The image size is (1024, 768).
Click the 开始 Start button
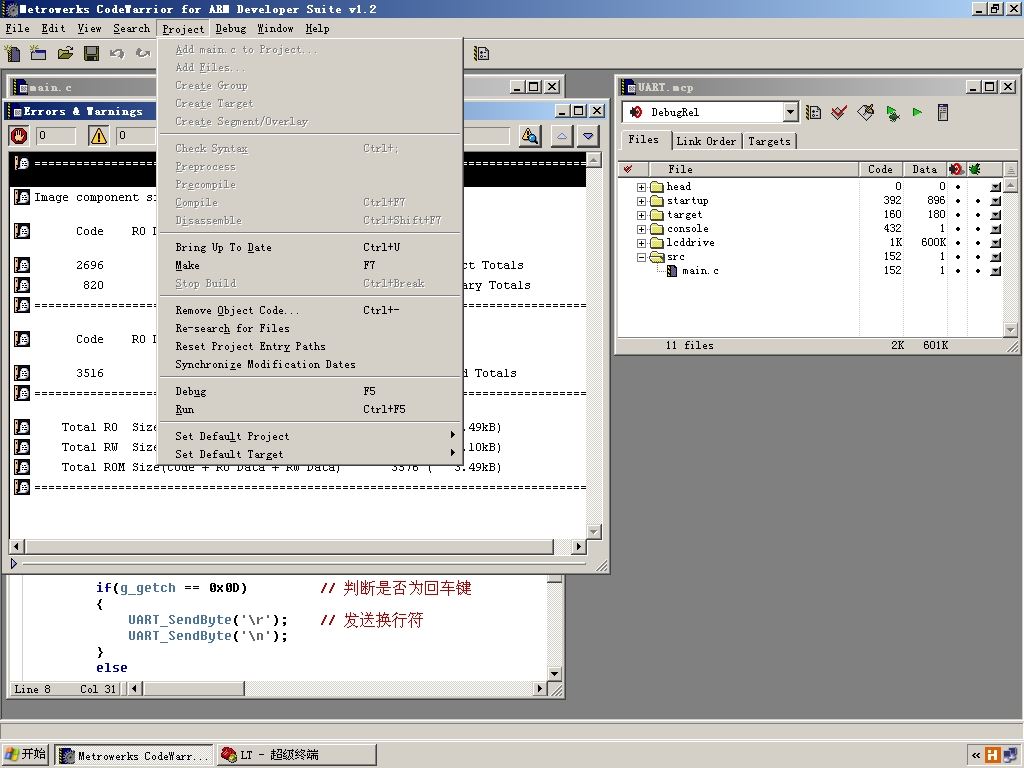25,755
